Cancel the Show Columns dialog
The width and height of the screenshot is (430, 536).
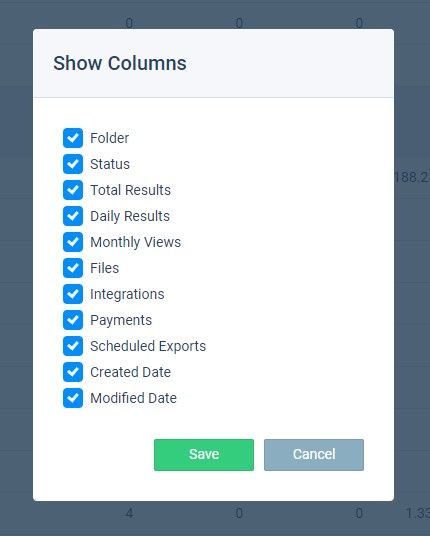pyautogui.click(x=314, y=455)
